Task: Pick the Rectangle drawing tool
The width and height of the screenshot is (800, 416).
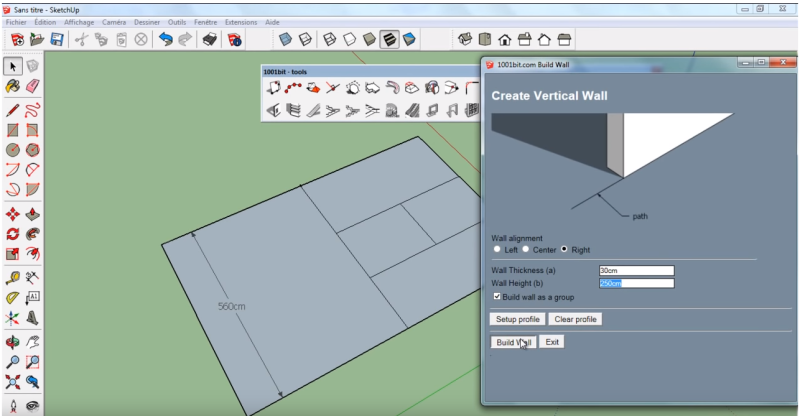Action: click(x=13, y=130)
